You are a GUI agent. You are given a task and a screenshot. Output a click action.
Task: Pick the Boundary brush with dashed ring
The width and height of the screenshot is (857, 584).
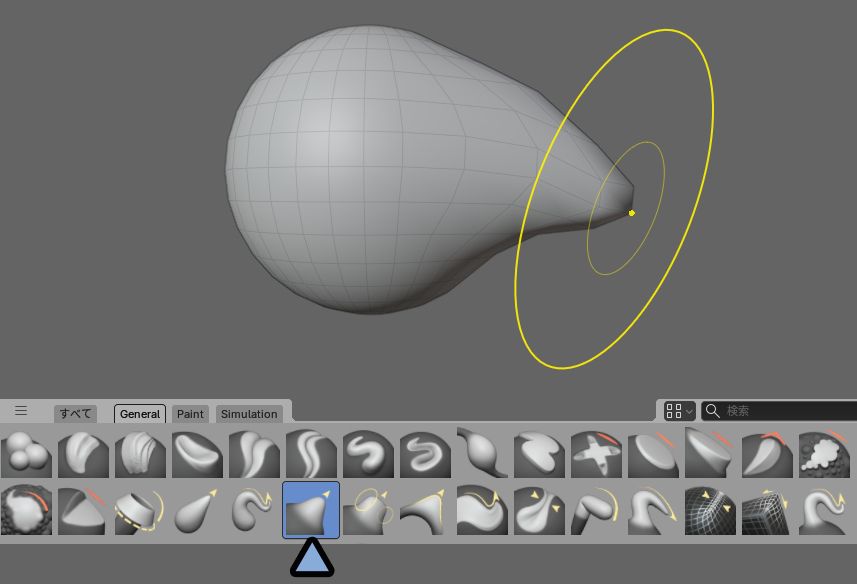click(x=140, y=510)
